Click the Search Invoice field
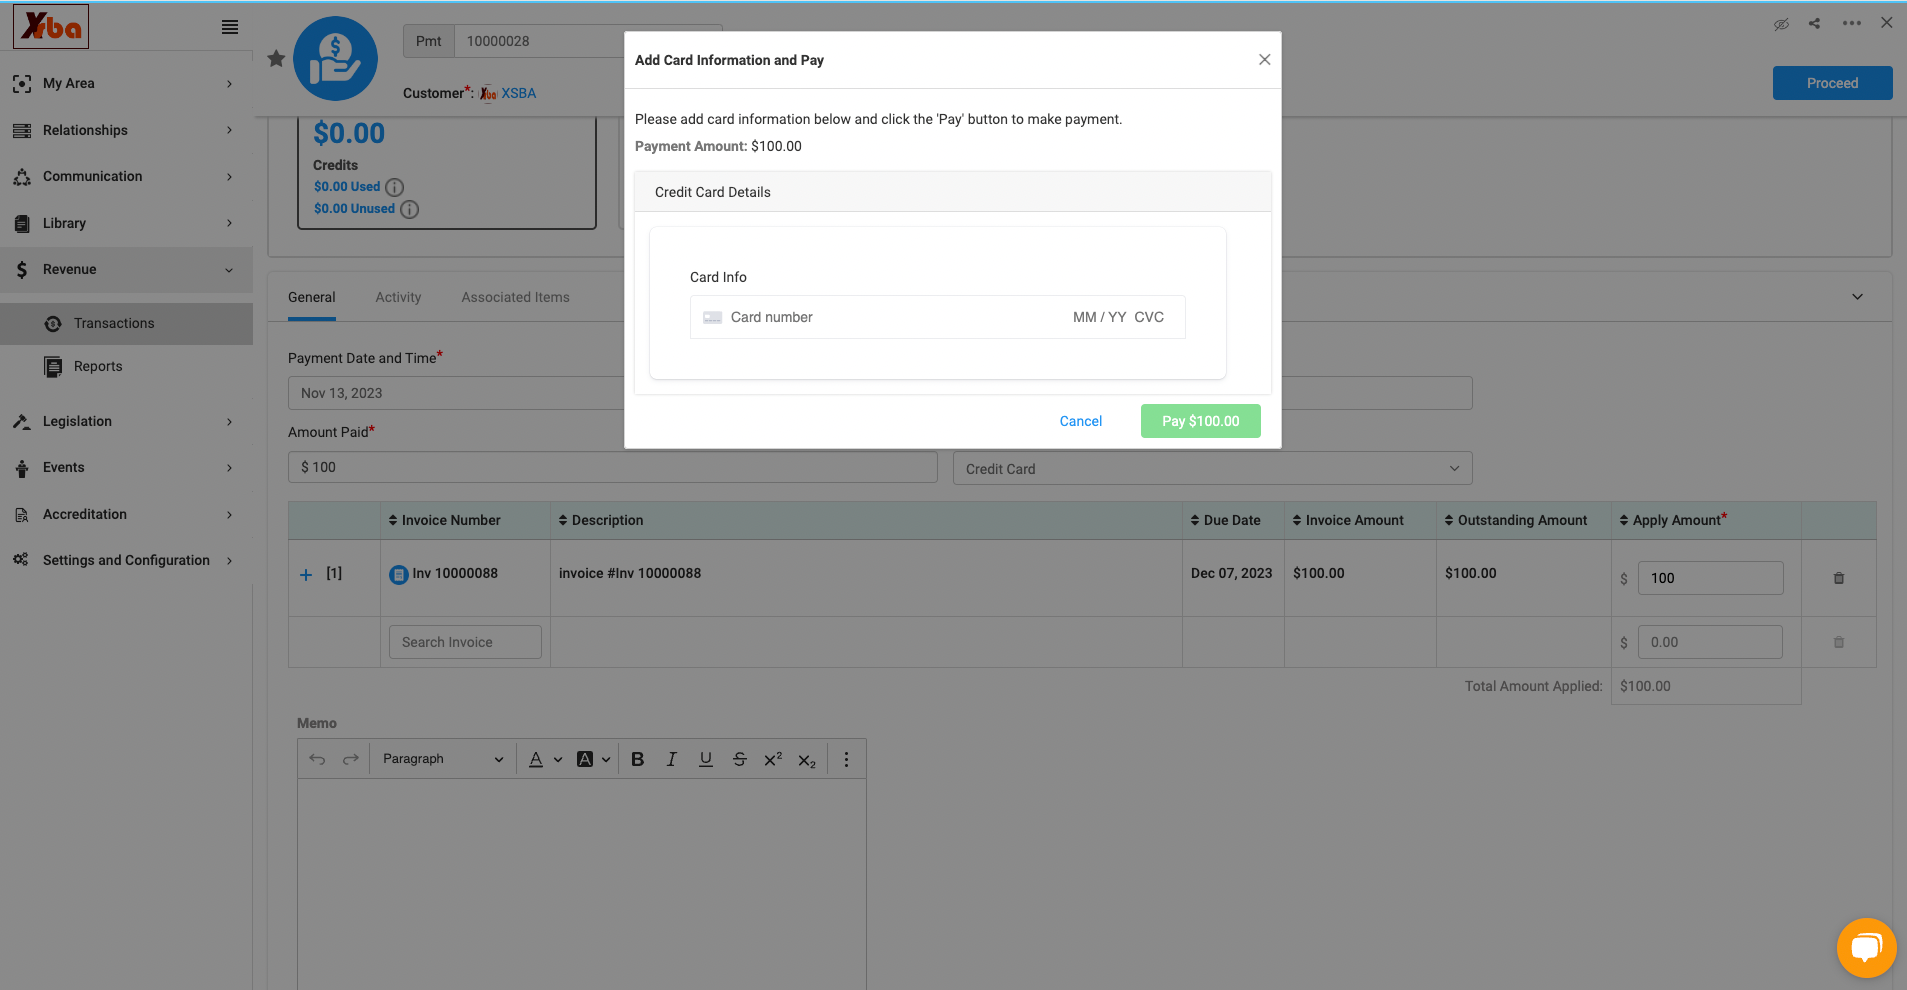 click(465, 642)
